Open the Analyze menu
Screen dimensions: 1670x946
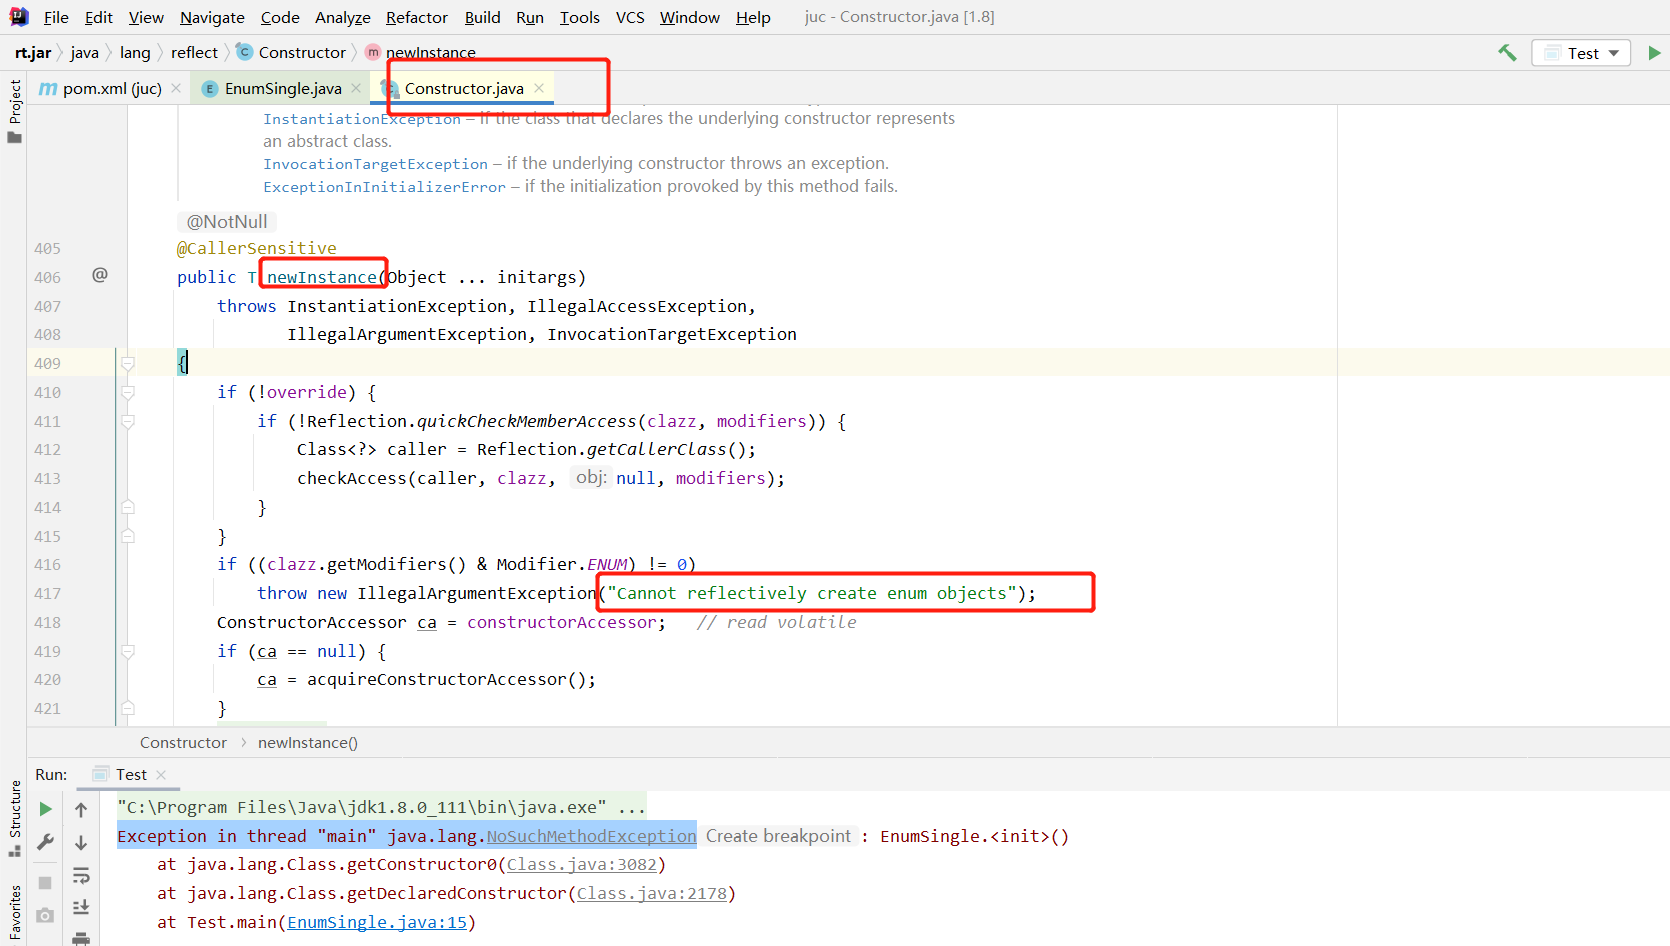(342, 17)
